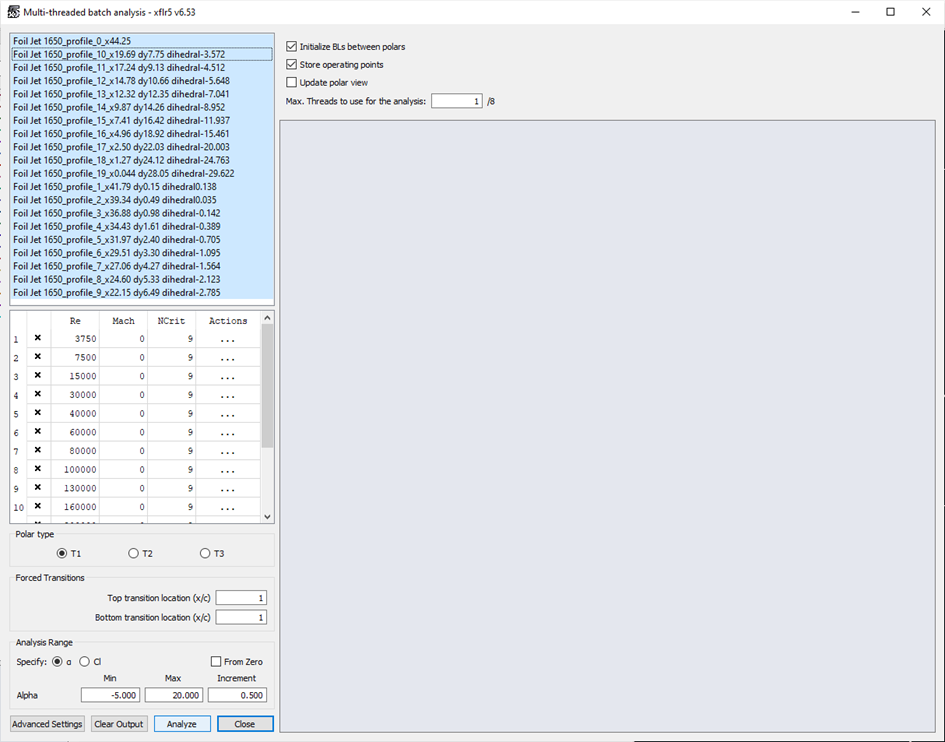This screenshot has height=742, width=945.
Task: Enable Update polar view checkbox
Action: coord(292,82)
